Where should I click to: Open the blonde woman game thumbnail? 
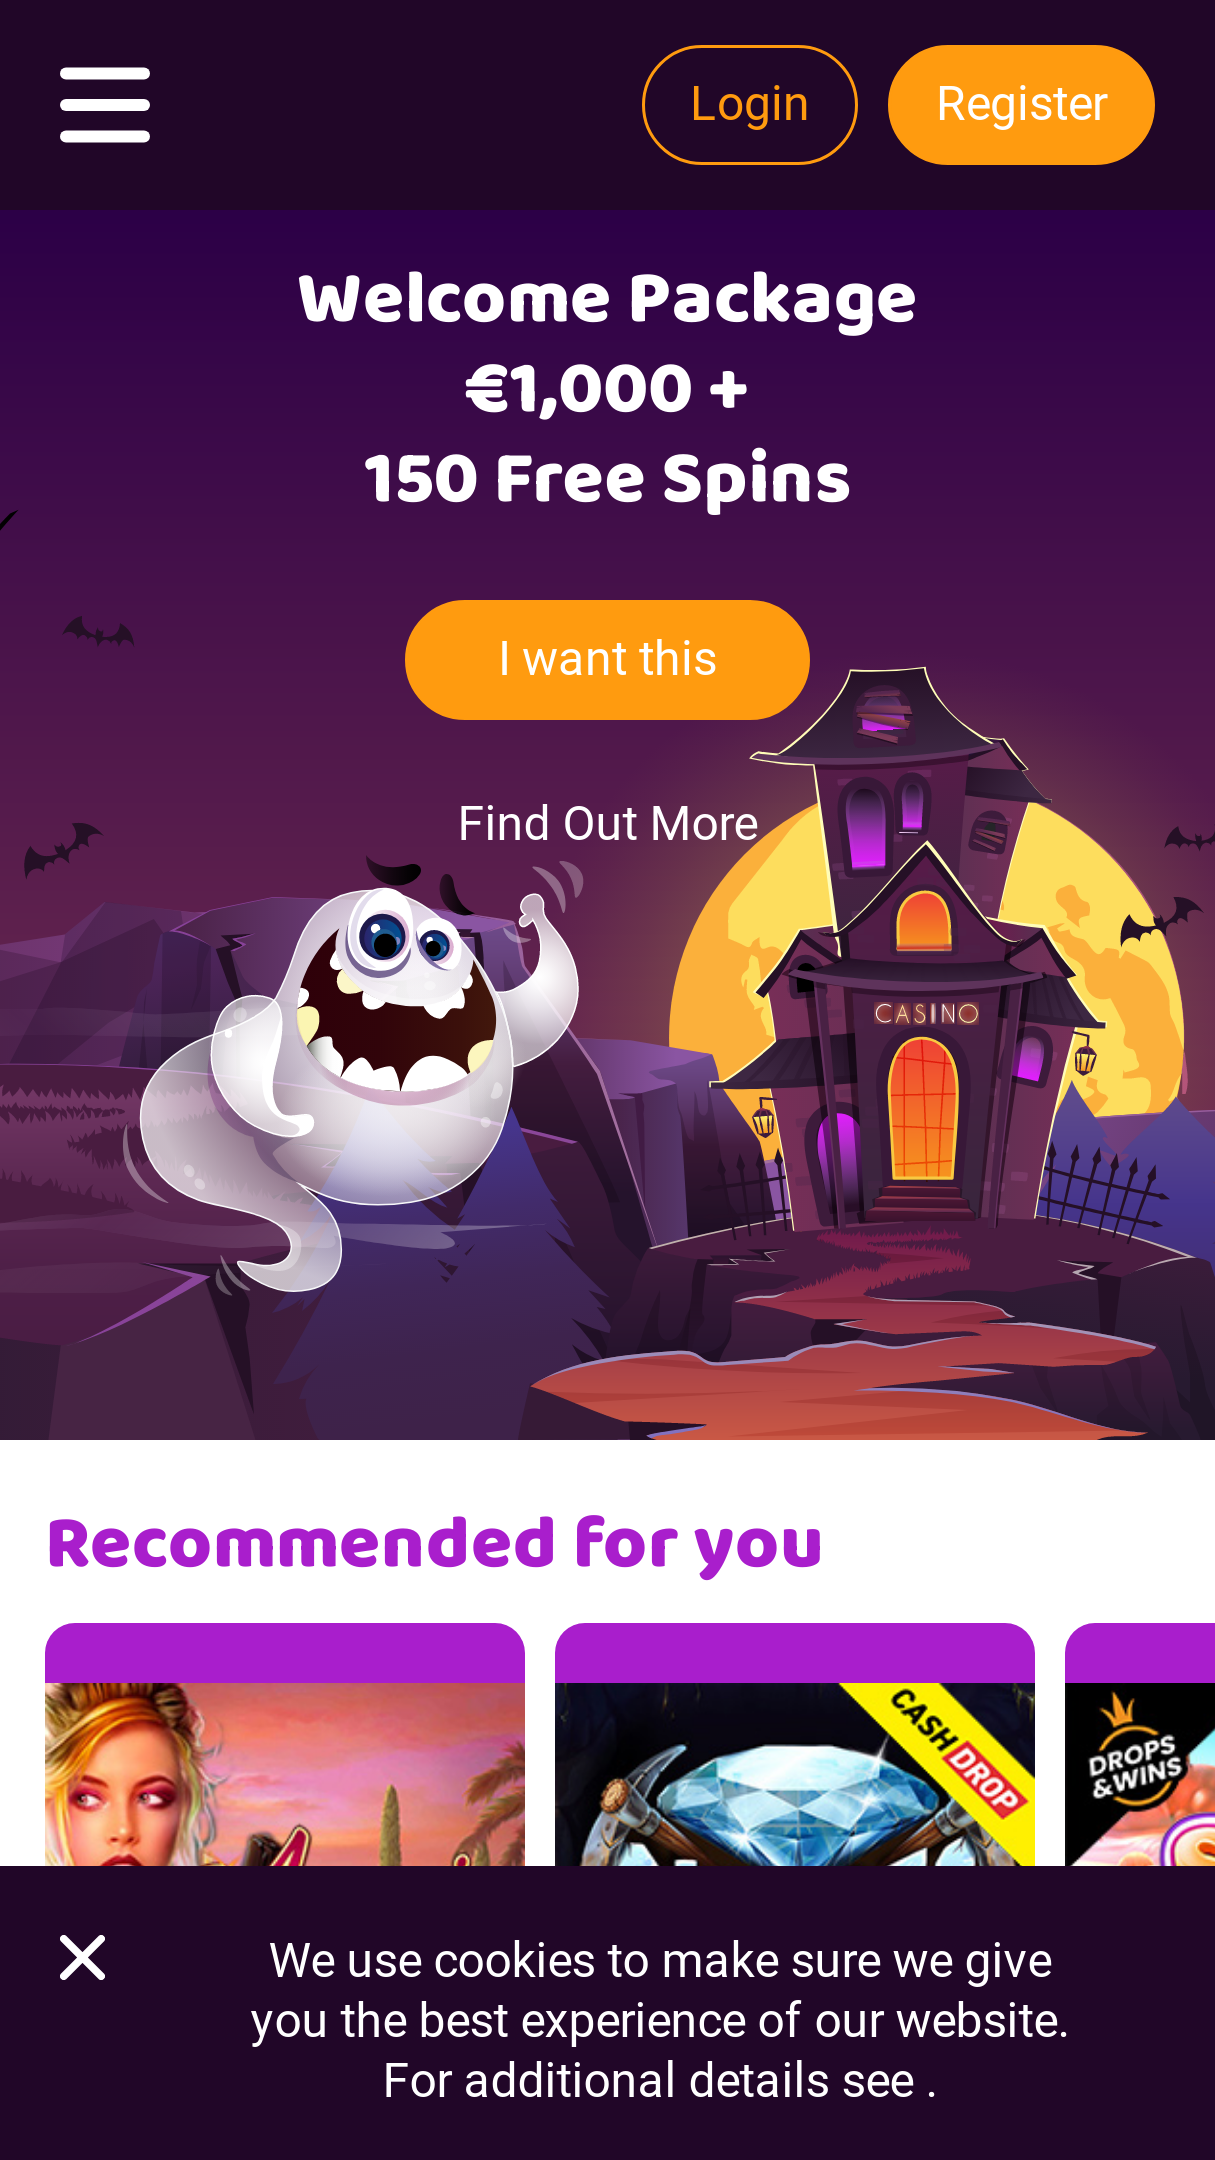click(x=285, y=1774)
